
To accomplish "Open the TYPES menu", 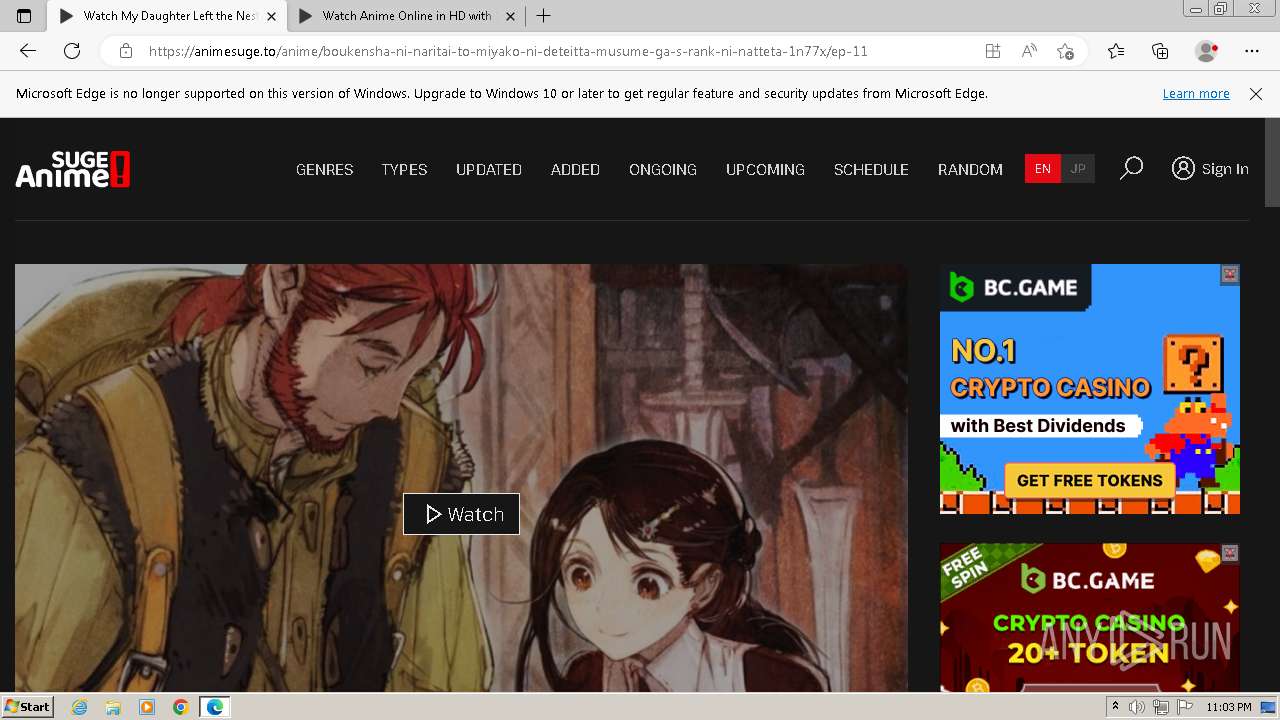I will (404, 169).
